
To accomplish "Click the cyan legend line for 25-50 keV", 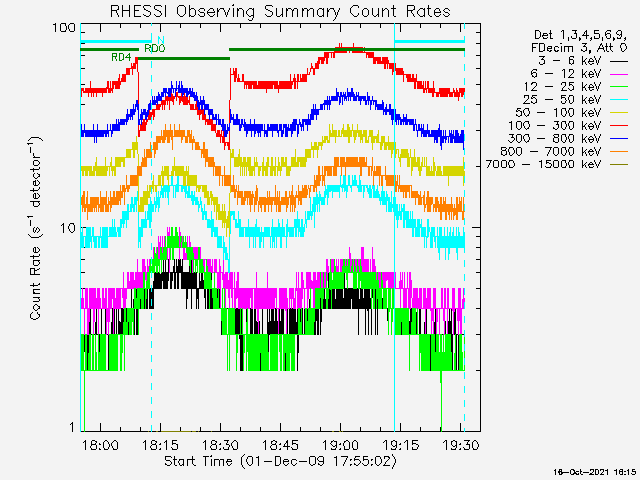I will click(619, 100).
